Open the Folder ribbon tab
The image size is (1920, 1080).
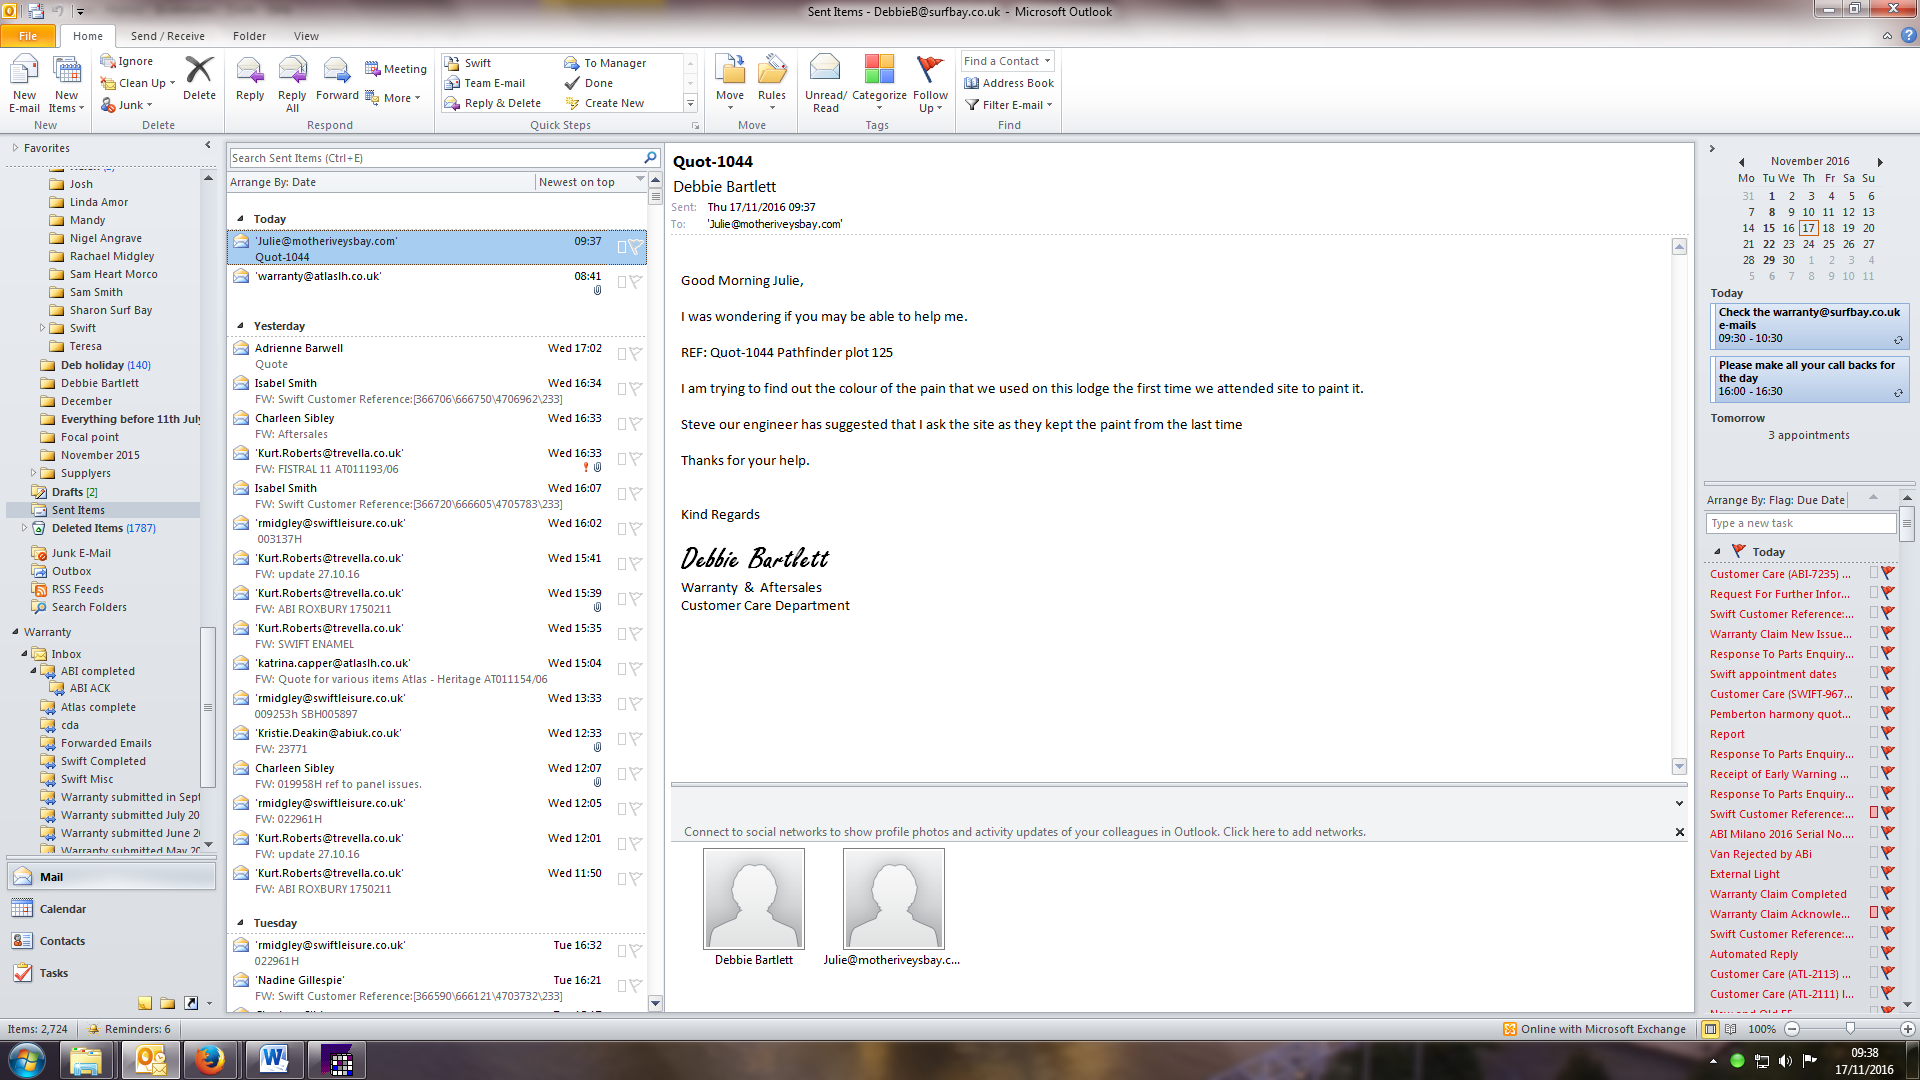click(249, 36)
